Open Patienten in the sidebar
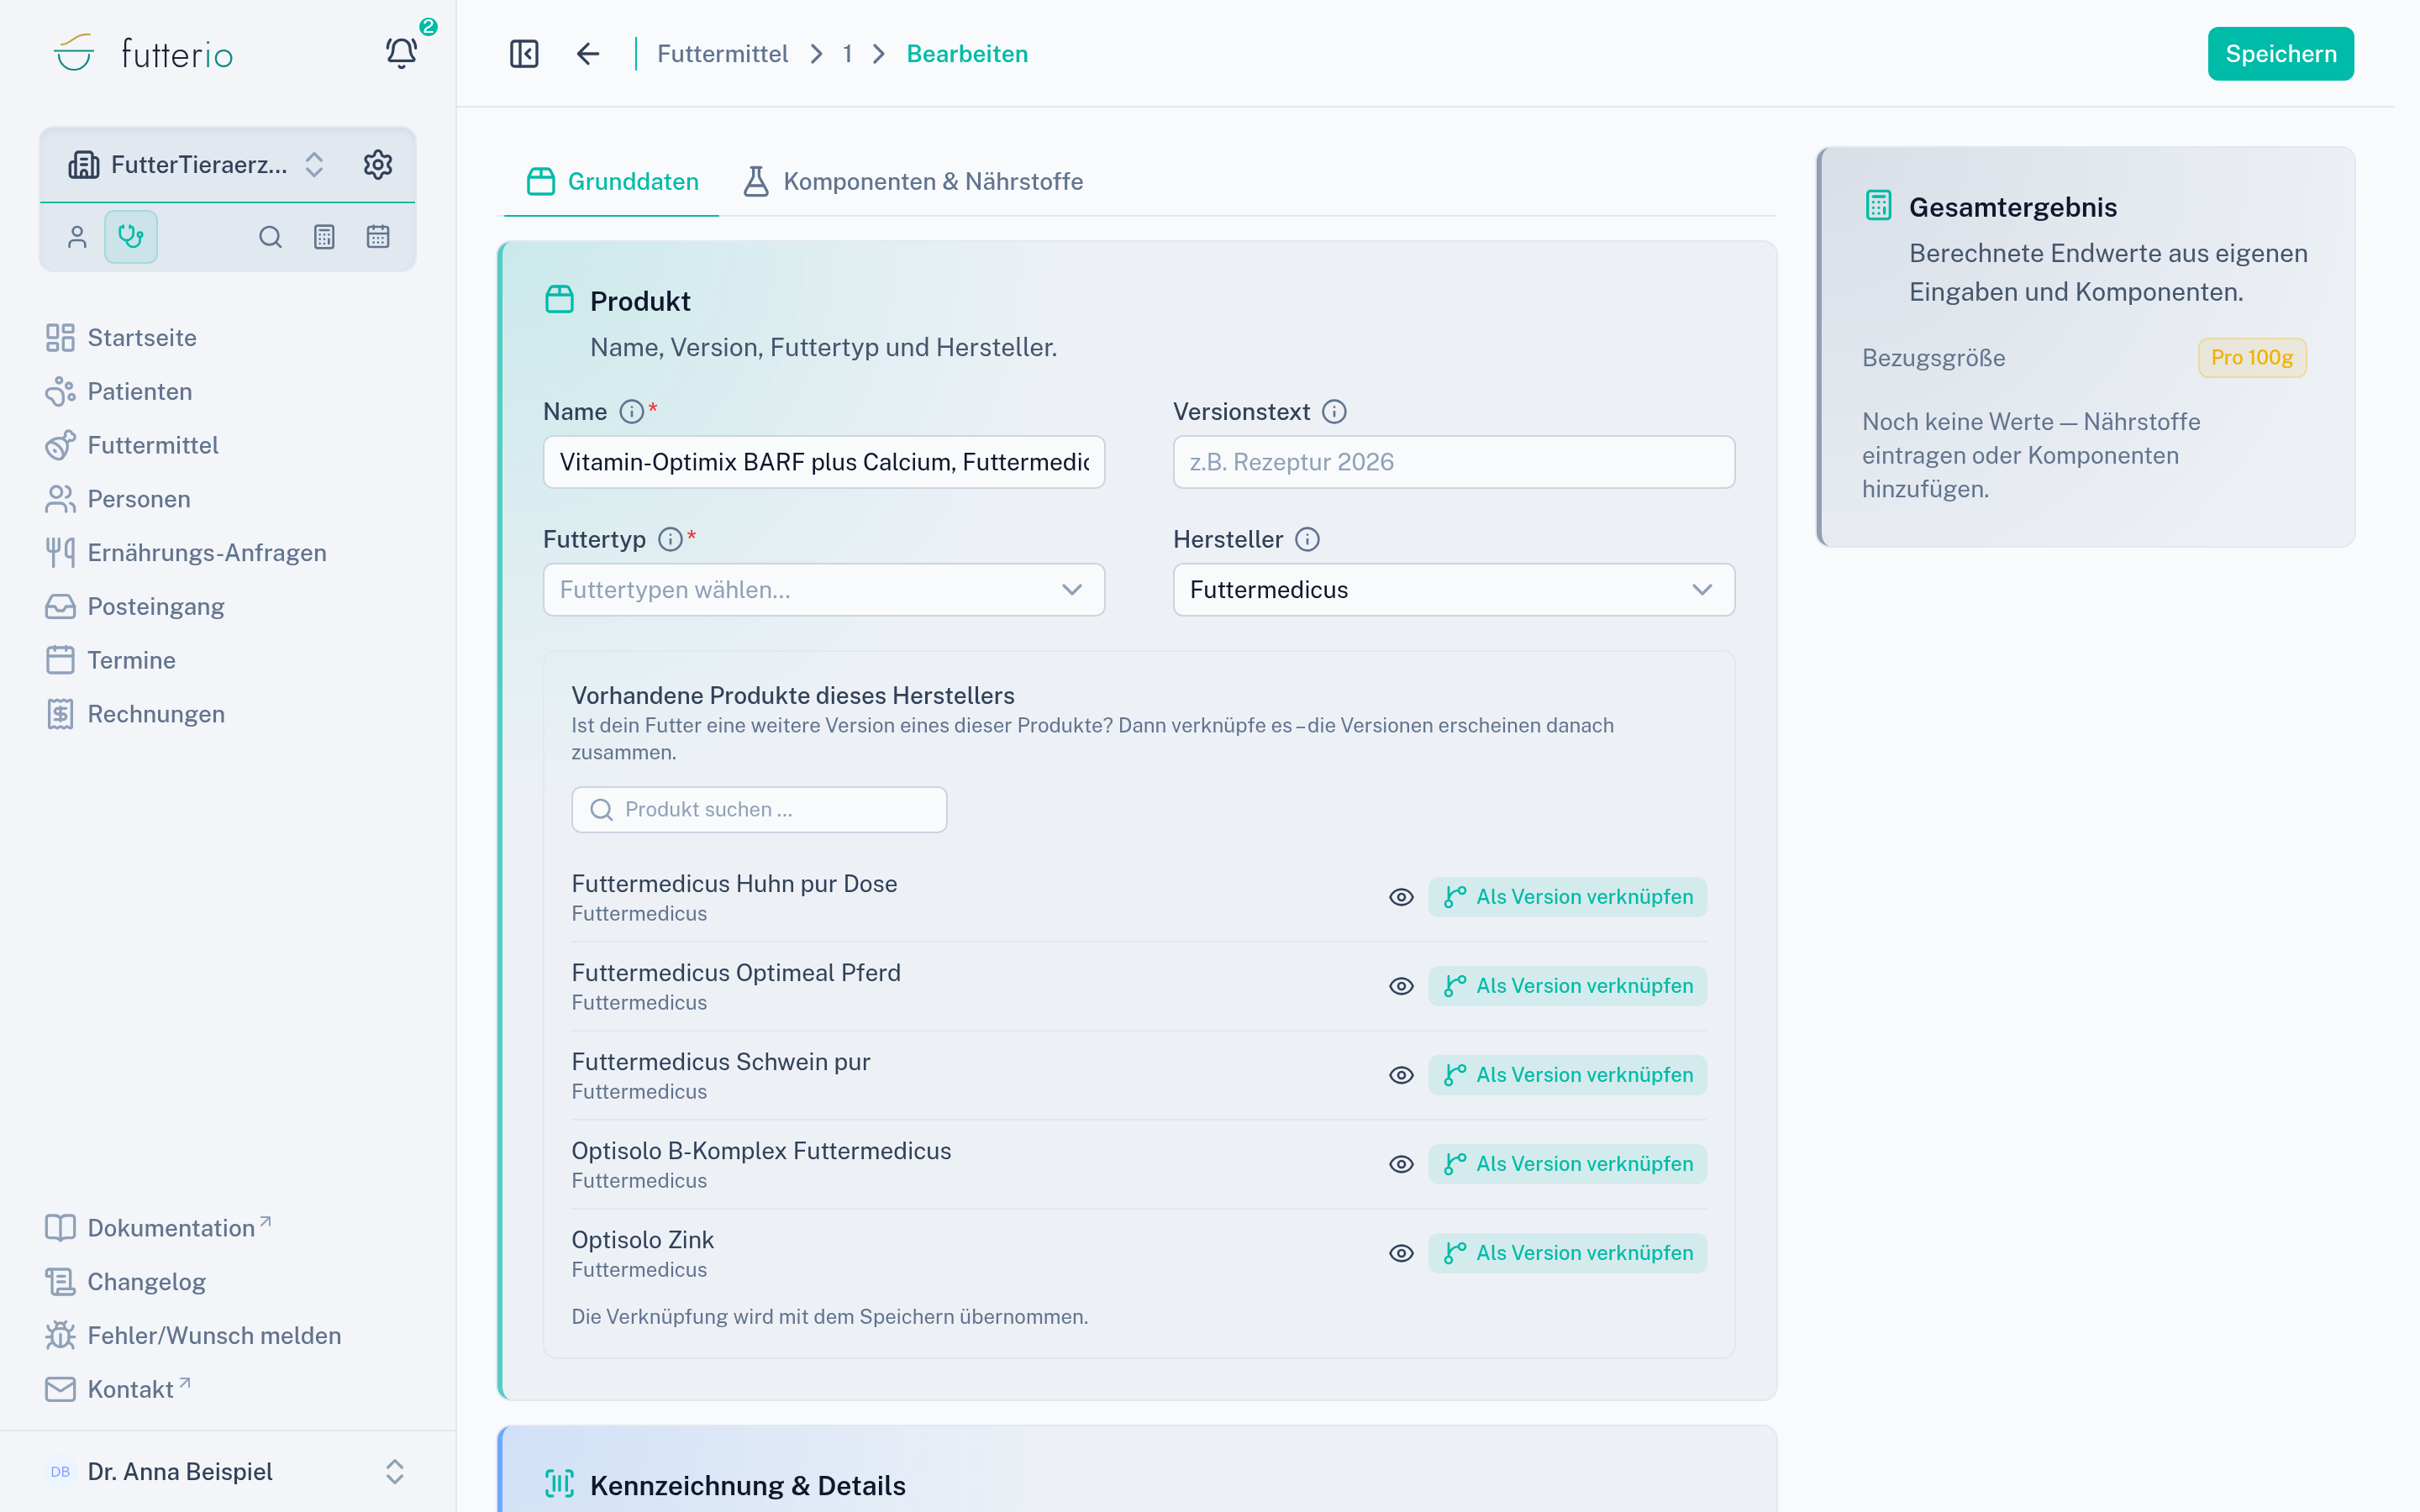This screenshot has height=1512, width=2420. 119,392
